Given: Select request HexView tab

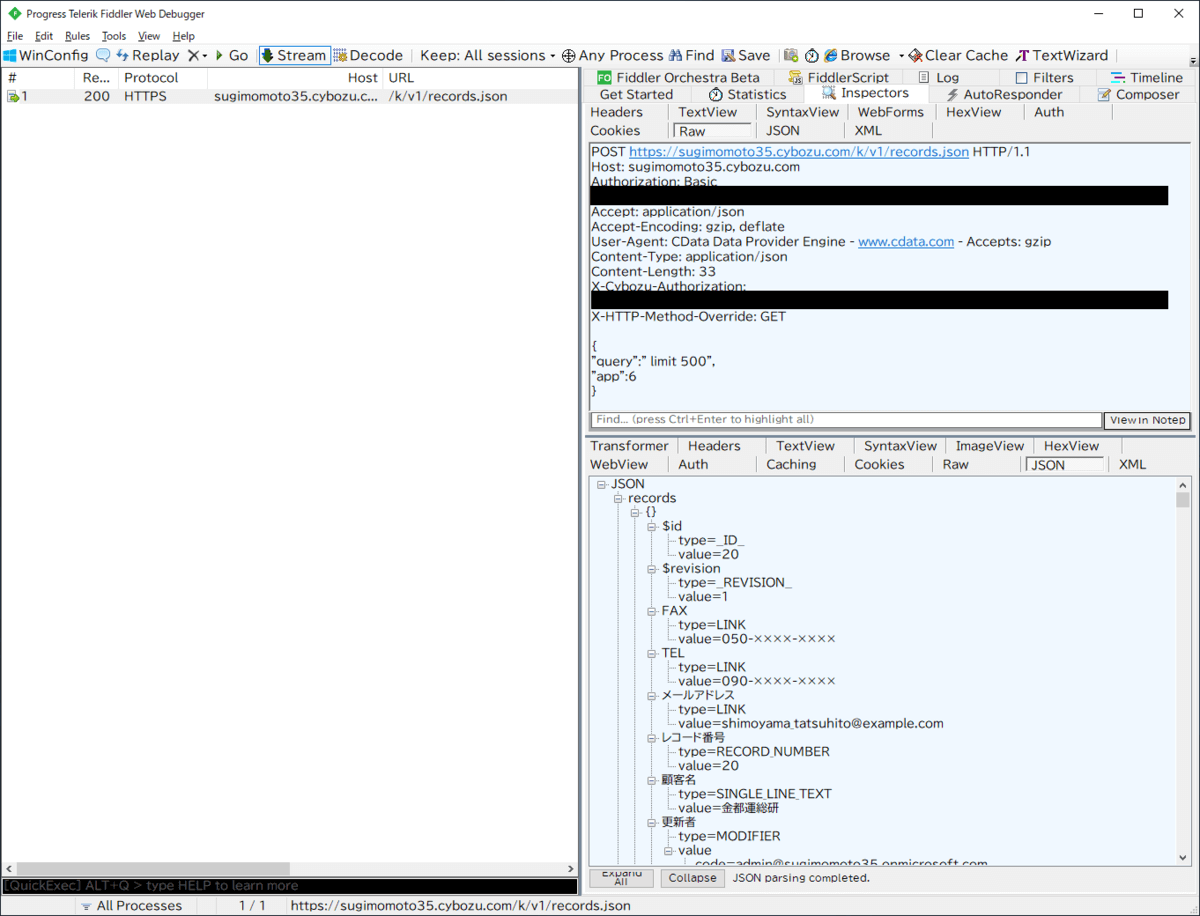Looking at the screenshot, I should (974, 112).
